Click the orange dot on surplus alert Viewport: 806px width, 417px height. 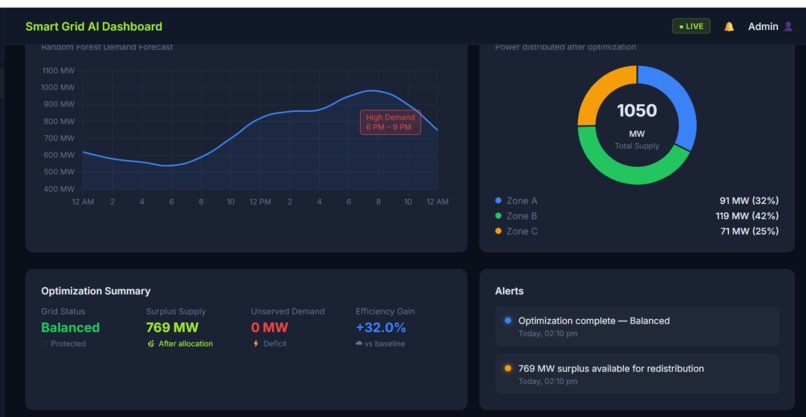pos(508,369)
